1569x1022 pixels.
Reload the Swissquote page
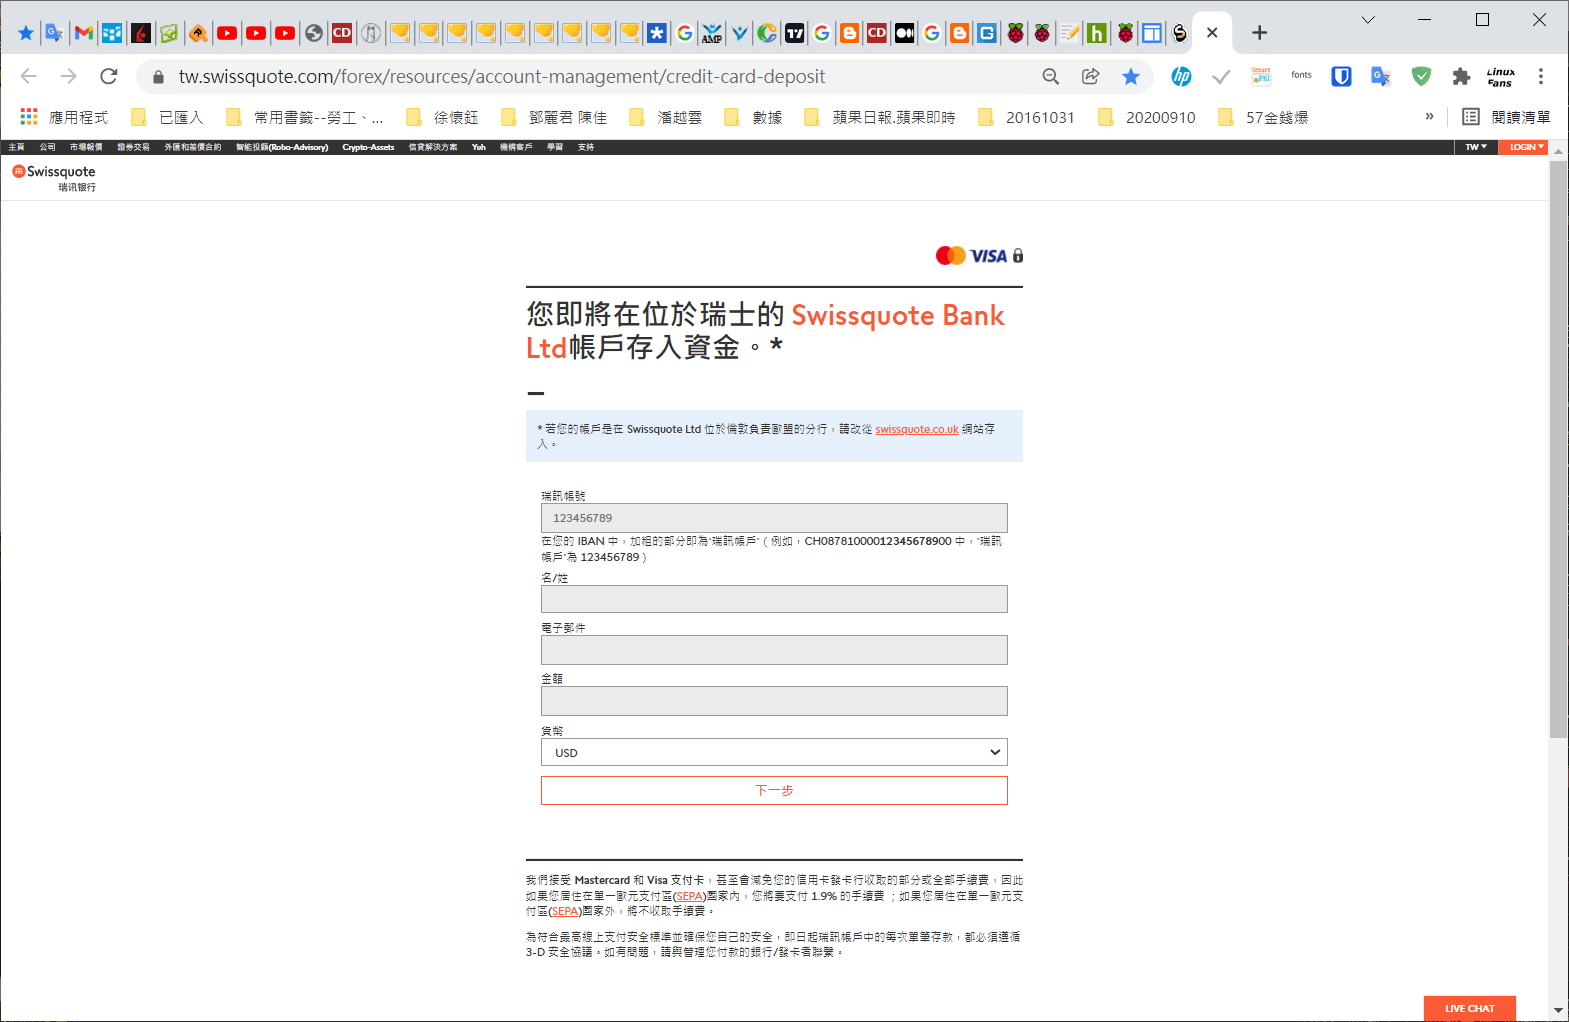click(x=109, y=76)
